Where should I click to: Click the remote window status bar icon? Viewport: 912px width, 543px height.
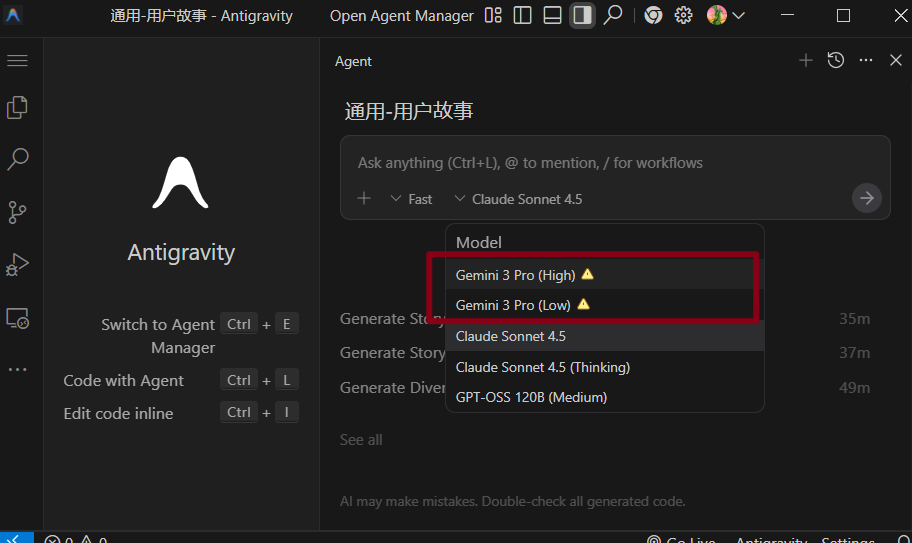16,538
